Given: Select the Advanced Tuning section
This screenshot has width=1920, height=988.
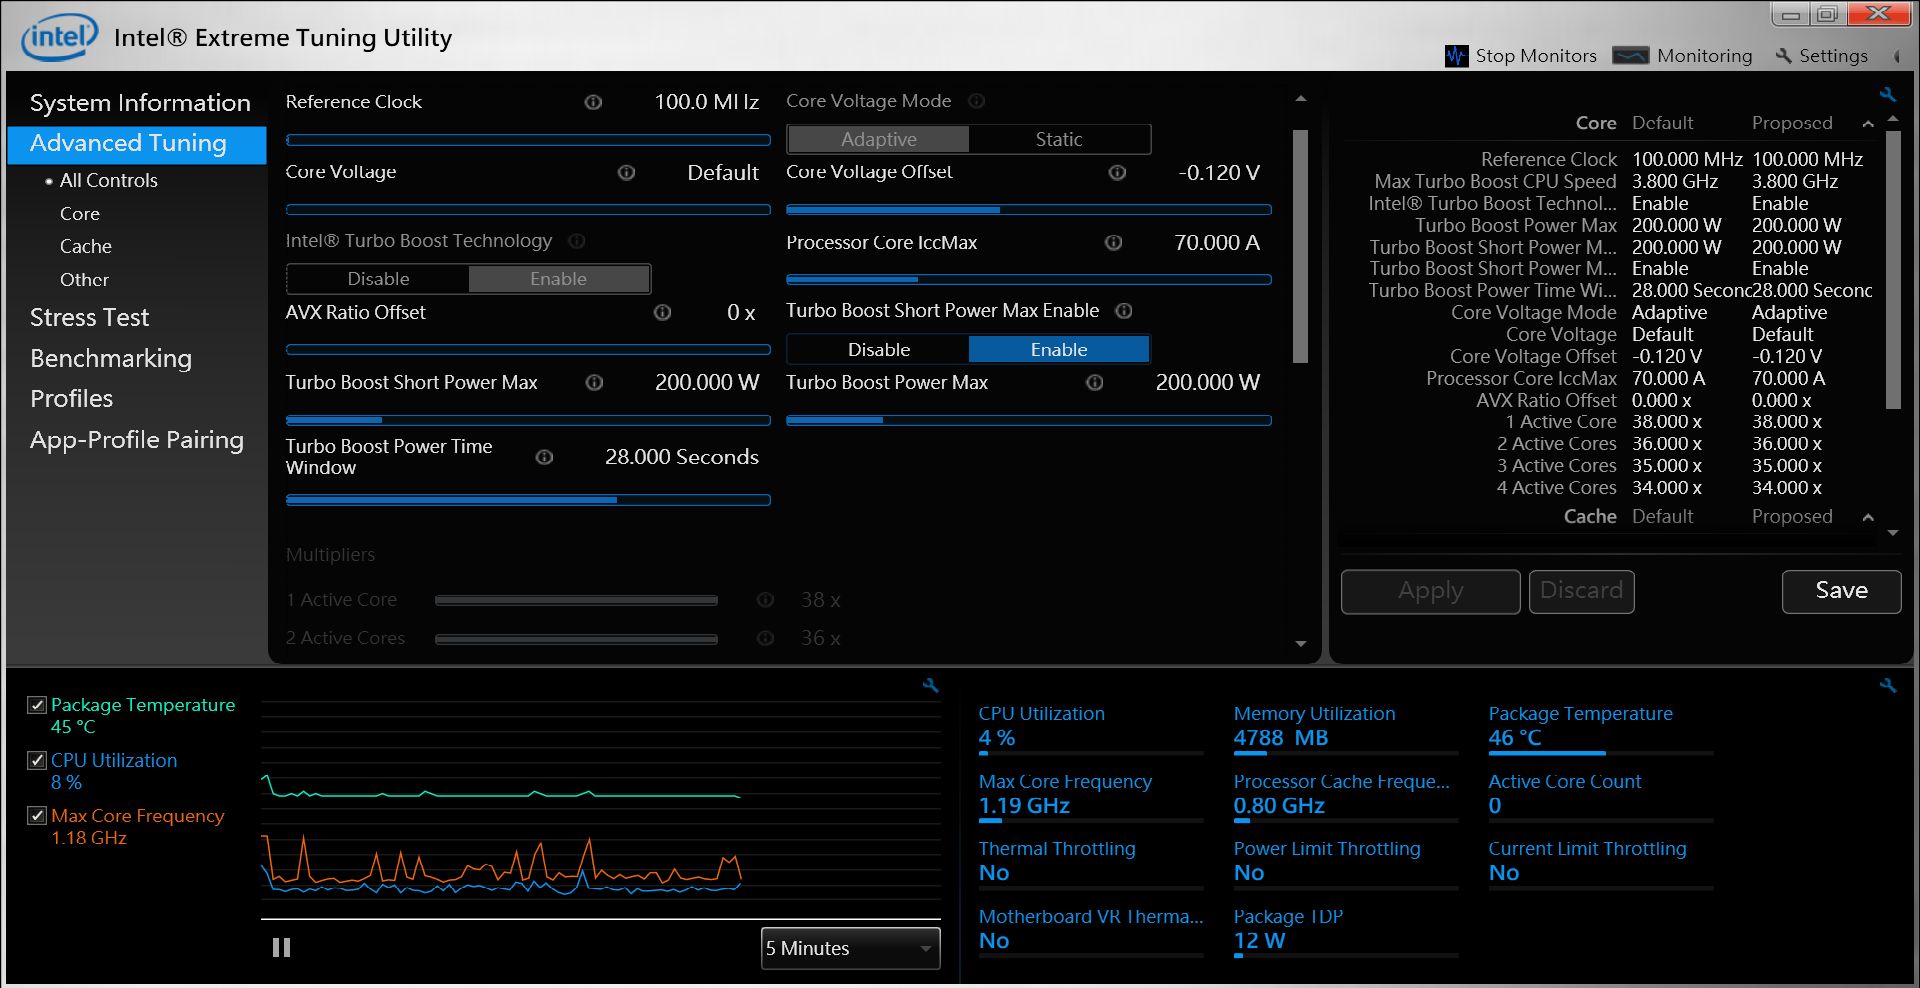Looking at the screenshot, I should (137, 144).
